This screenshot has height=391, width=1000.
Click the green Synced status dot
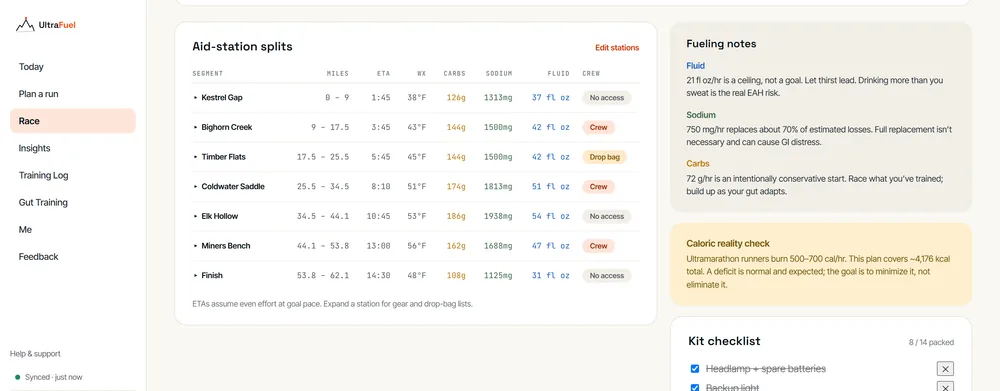[18, 377]
